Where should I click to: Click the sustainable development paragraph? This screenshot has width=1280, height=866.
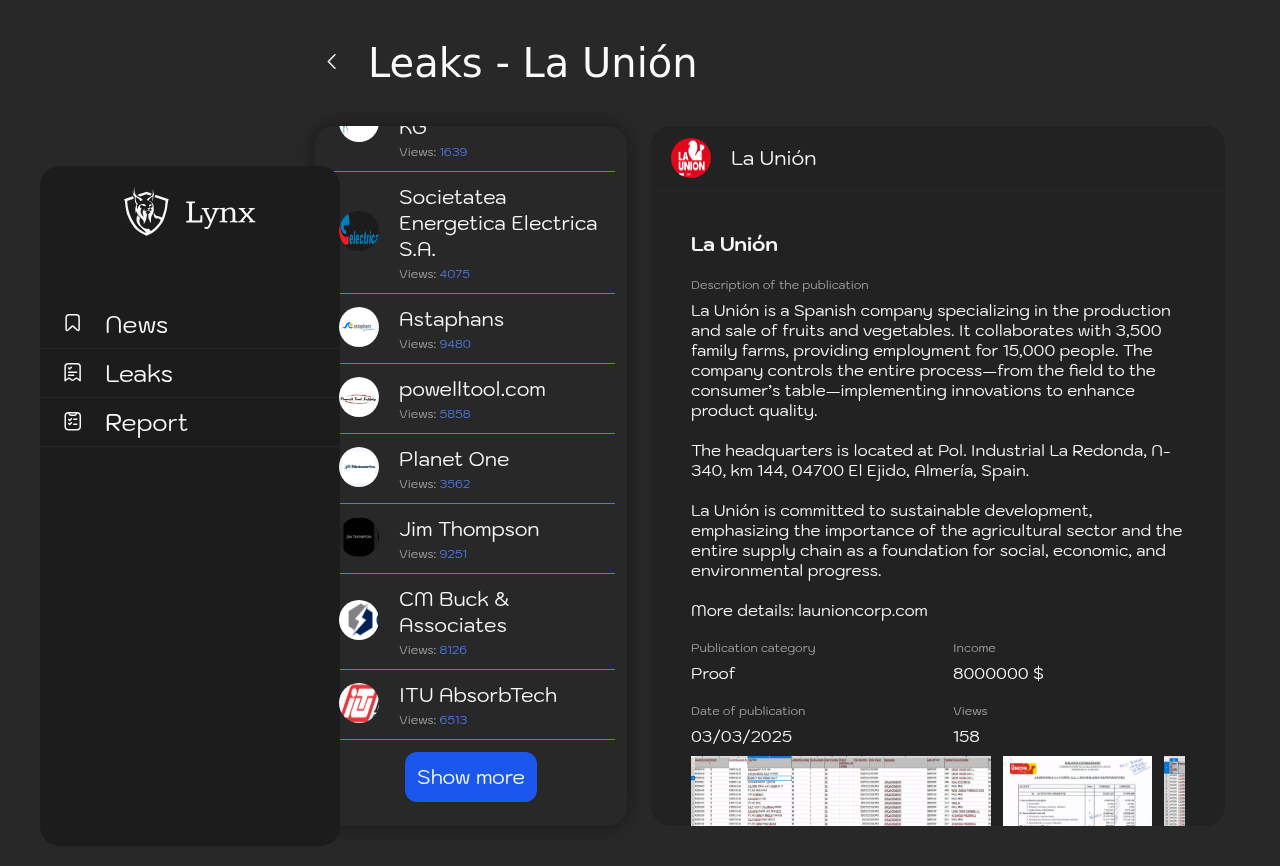(937, 540)
